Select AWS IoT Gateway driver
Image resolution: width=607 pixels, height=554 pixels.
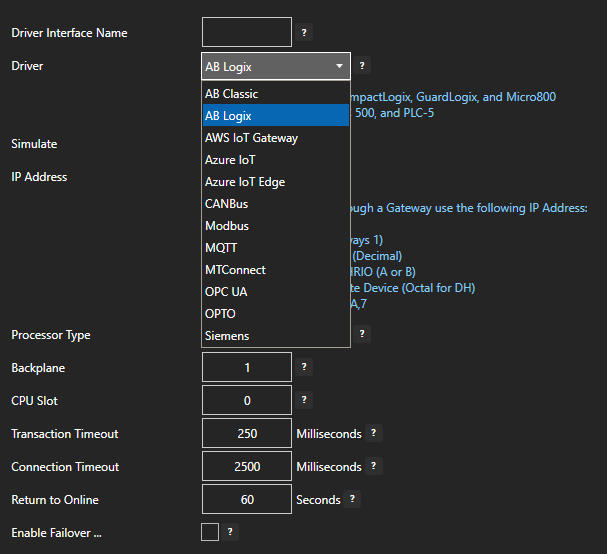click(251, 138)
